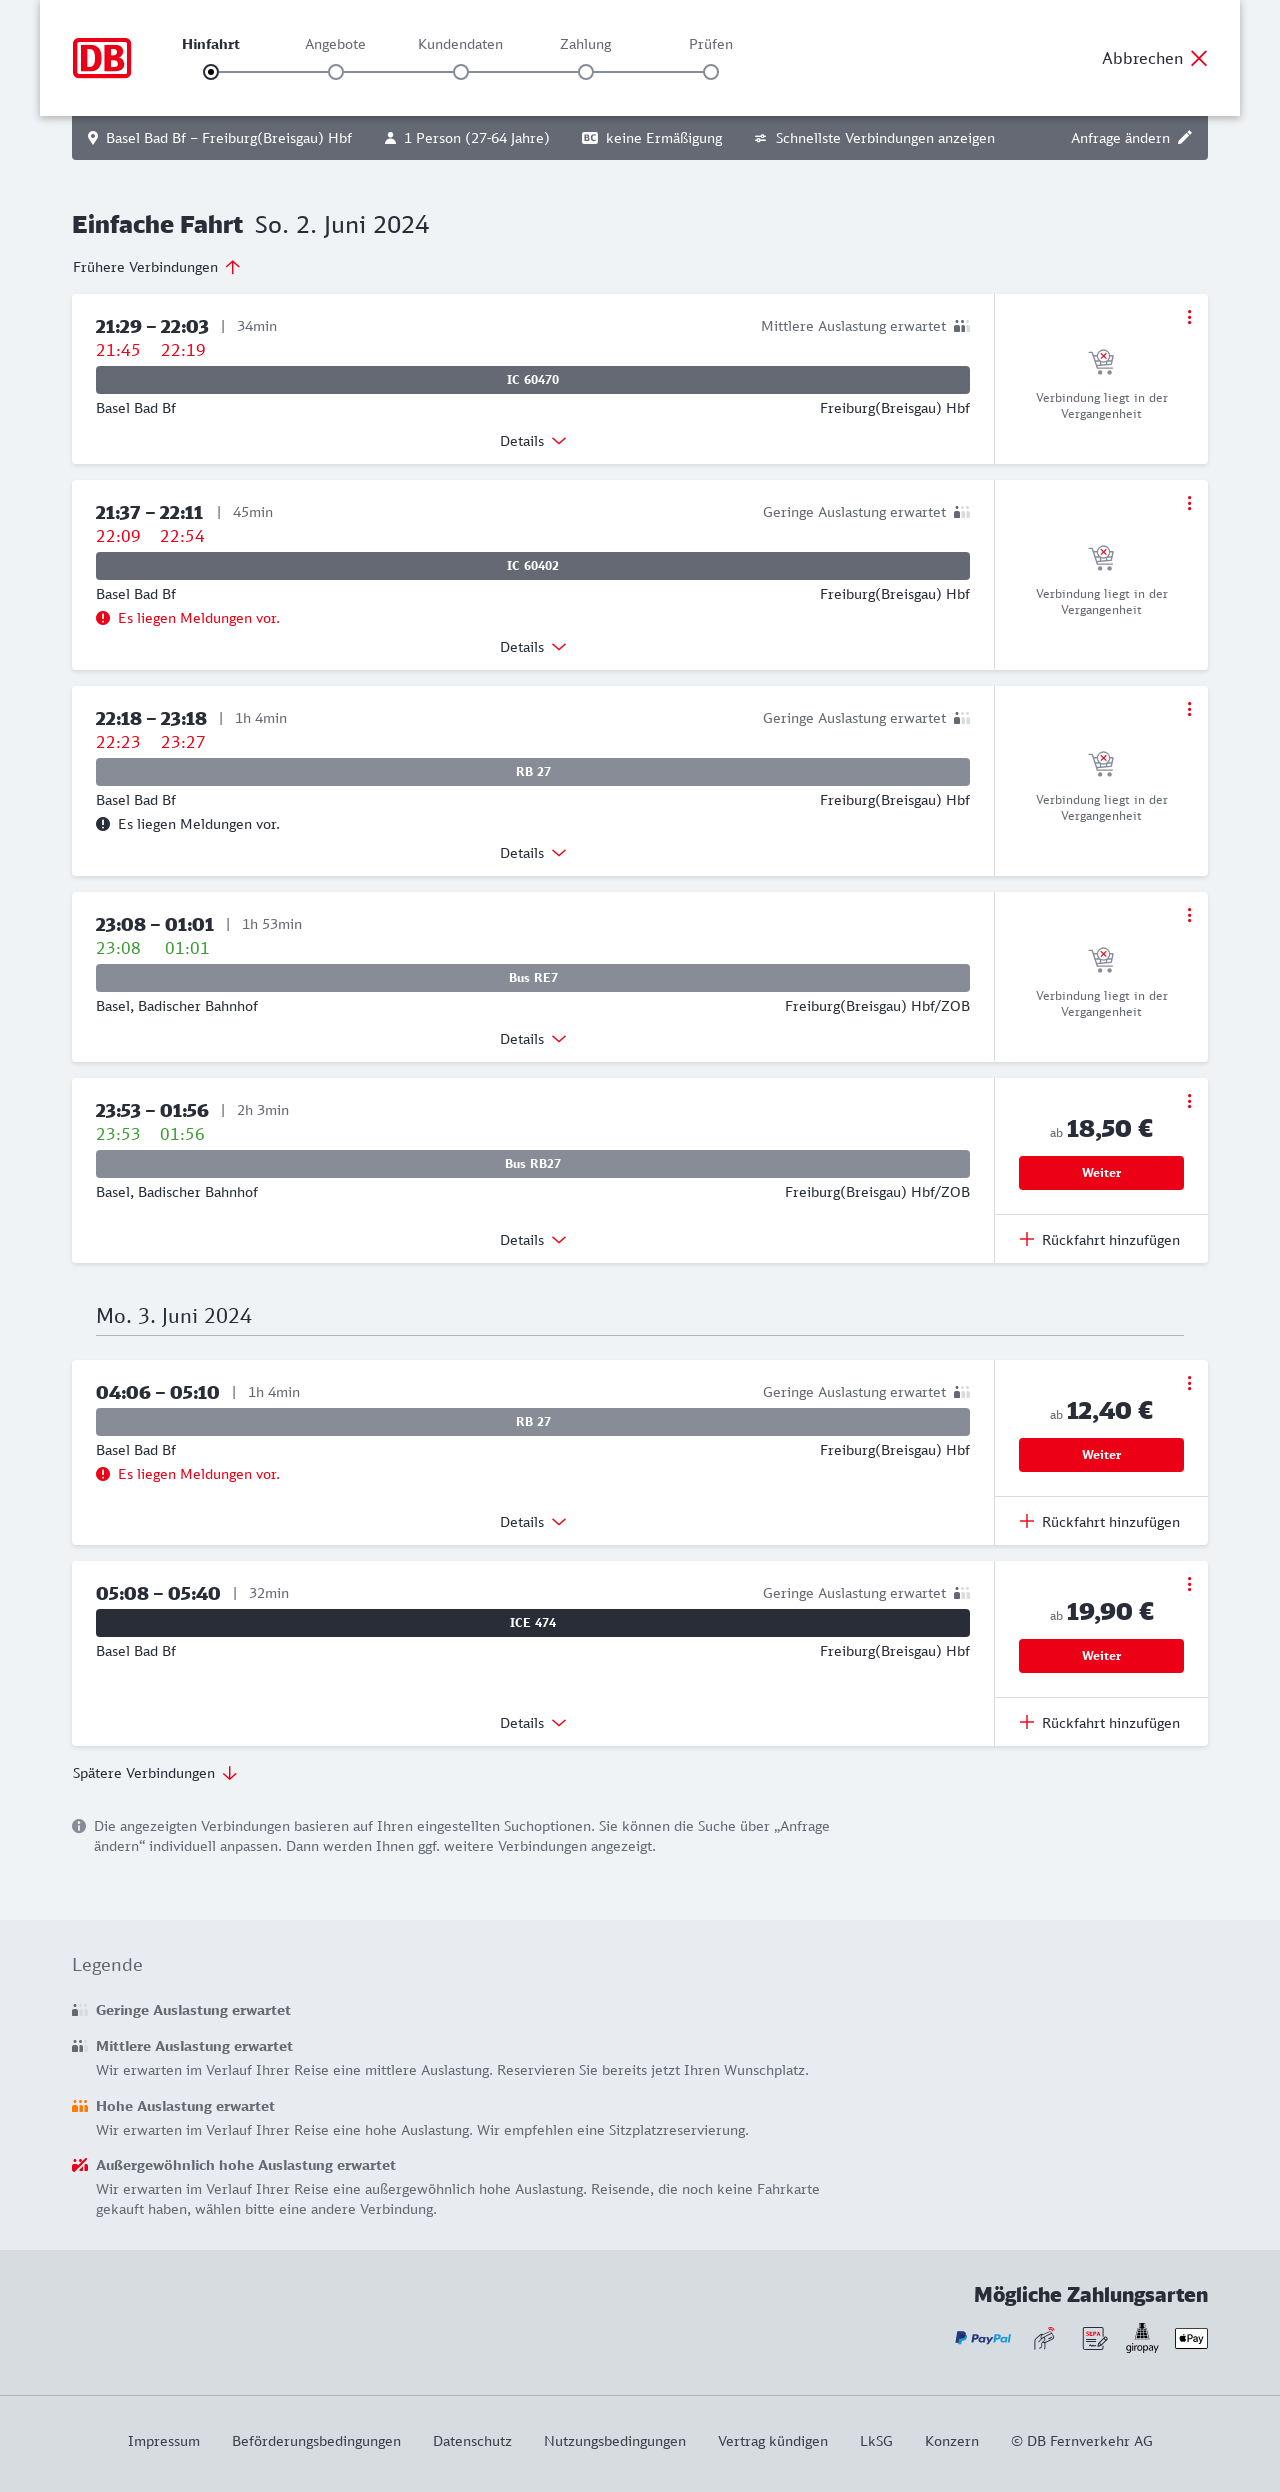Viewport: 1280px width, 2492px height.
Task: Click the pencil icon beside Anfrage ändern
Action: click(1185, 138)
